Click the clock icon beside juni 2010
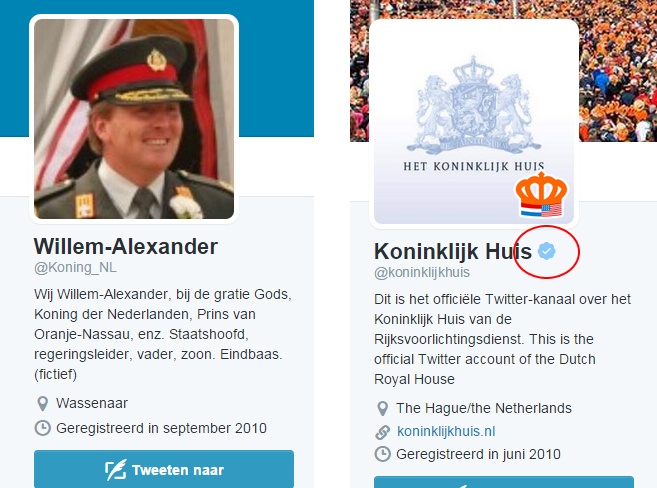 [x=383, y=454]
